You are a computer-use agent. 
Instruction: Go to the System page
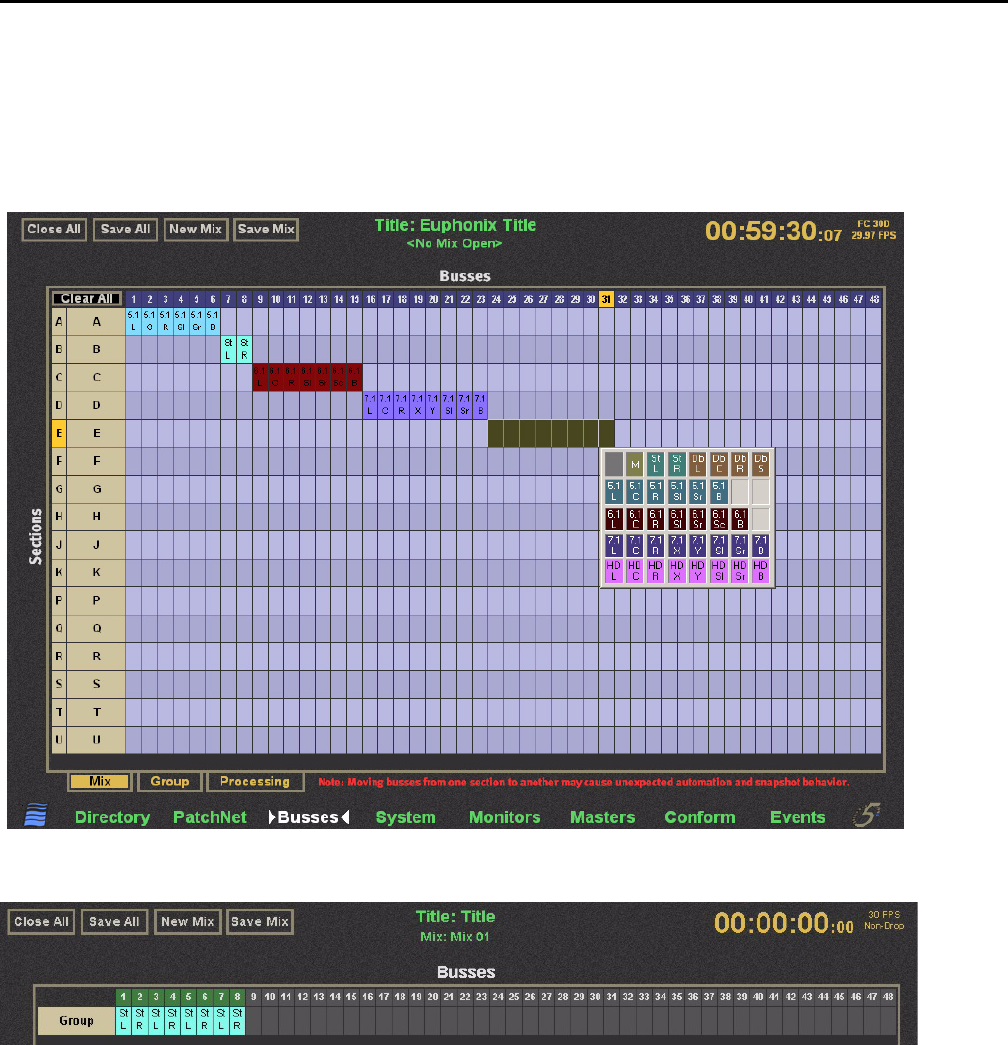(405, 817)
